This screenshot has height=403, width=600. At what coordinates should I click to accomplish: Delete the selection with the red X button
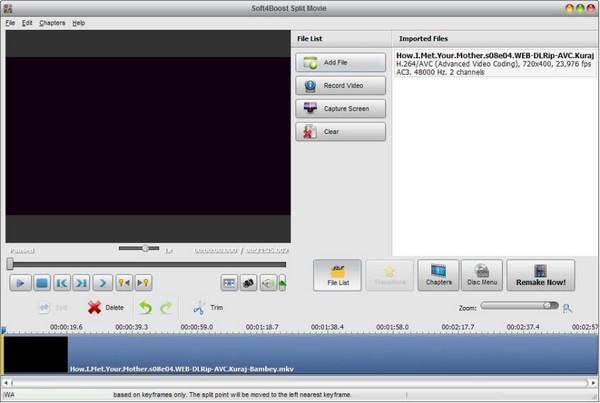coord(106,308)
